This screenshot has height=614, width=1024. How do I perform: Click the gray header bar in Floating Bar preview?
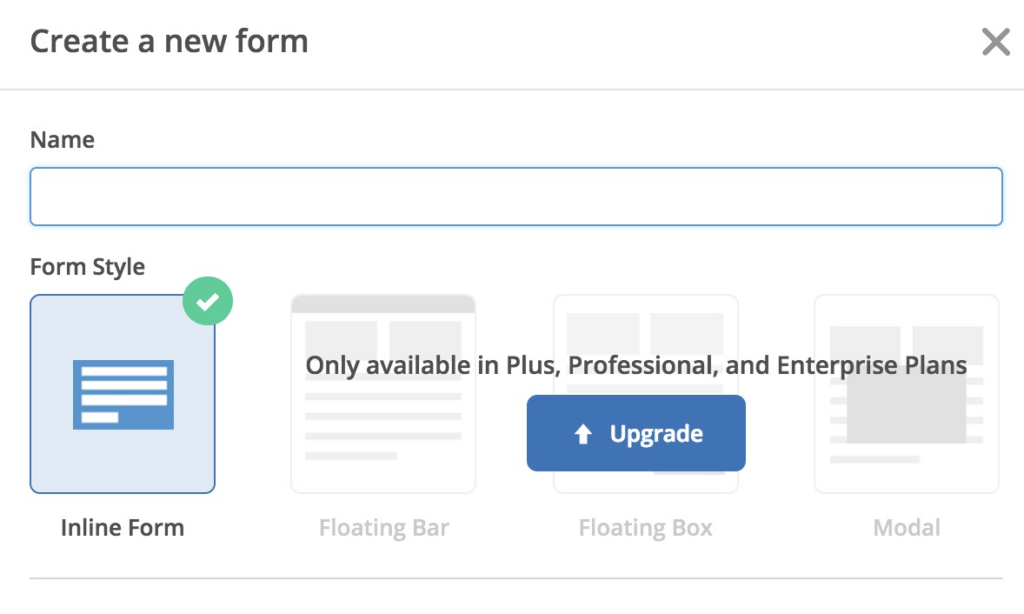[383, 304]
